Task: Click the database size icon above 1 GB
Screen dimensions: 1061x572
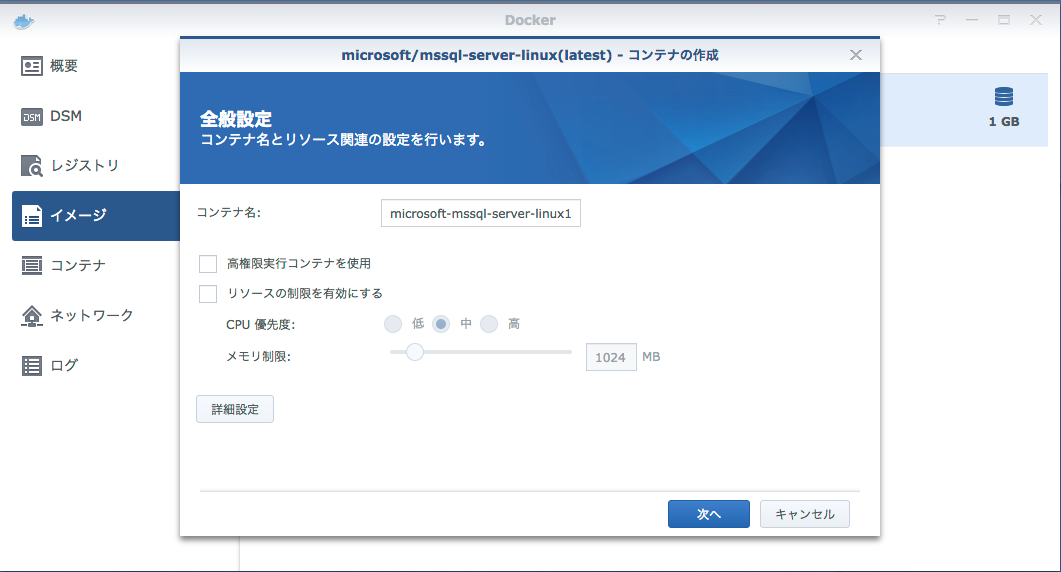Action: click(x=1003, y=97)
